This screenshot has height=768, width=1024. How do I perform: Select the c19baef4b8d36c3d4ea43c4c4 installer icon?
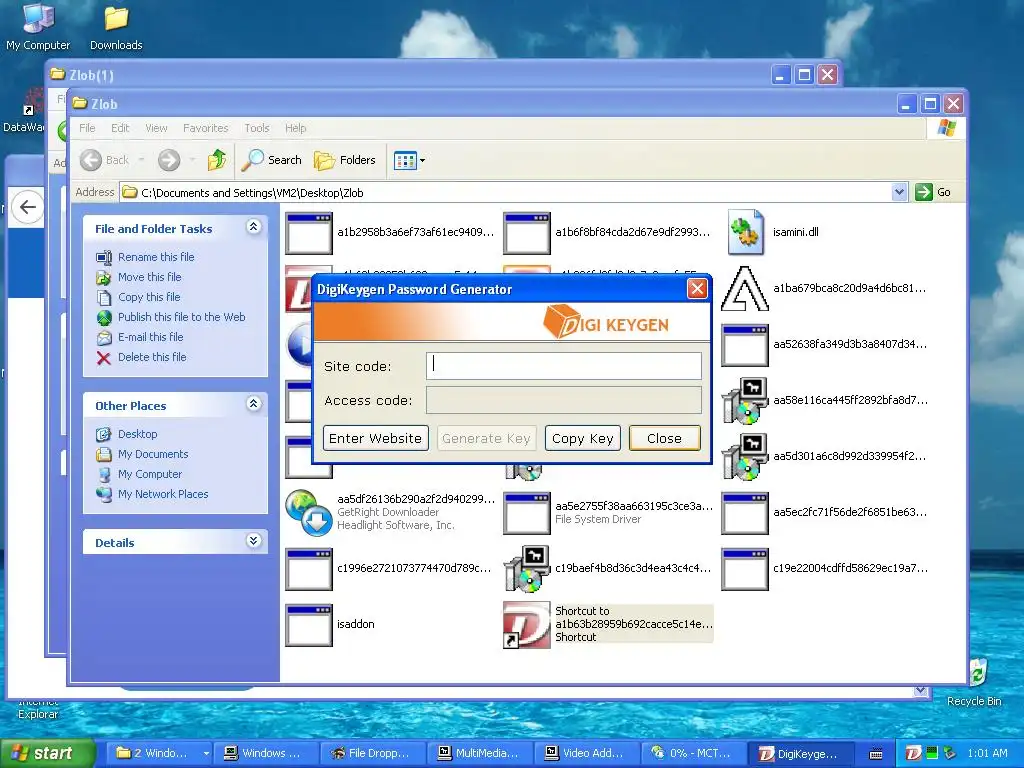tap(527, 569)
